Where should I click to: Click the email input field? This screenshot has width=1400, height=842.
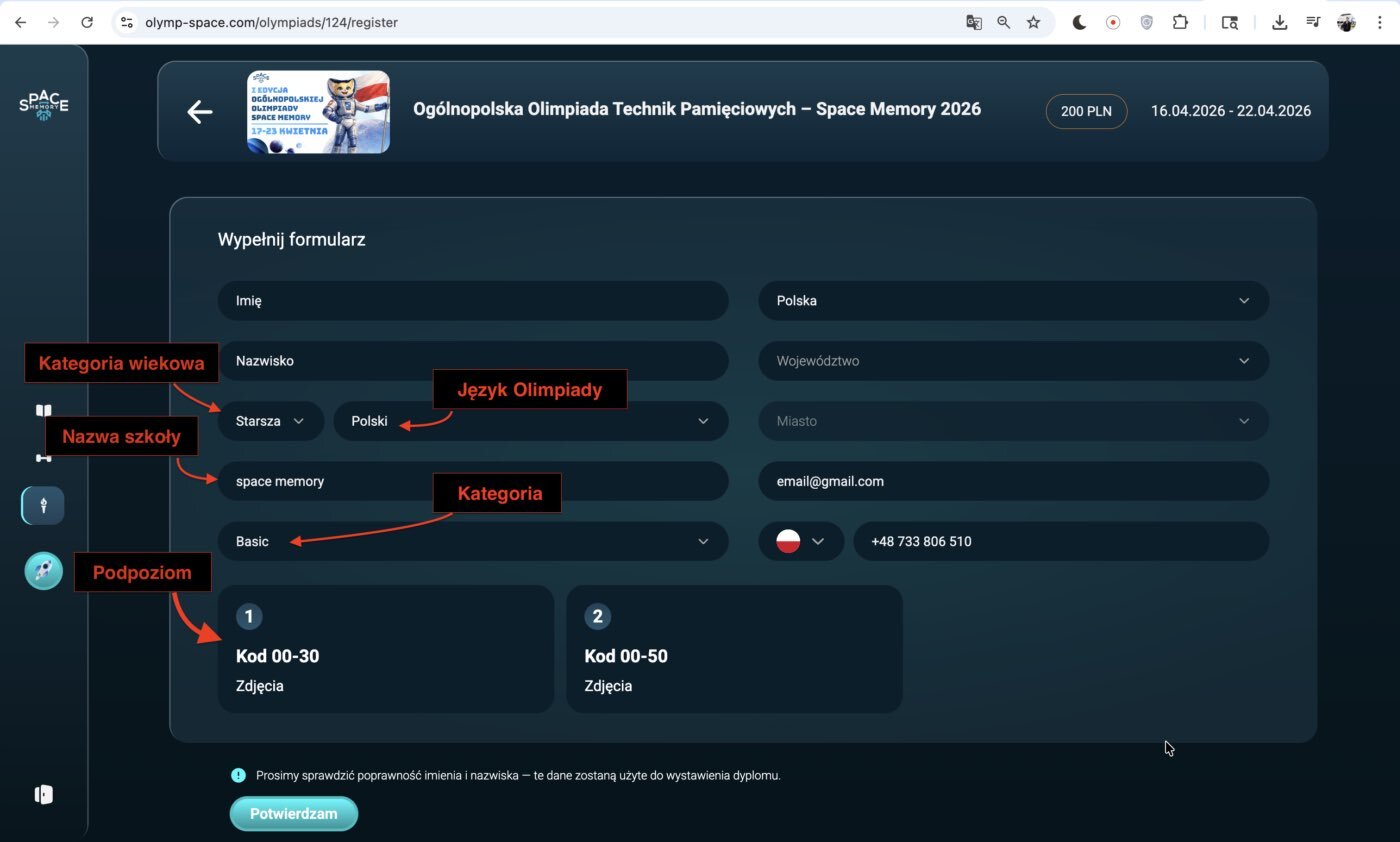pos(1013,481)
